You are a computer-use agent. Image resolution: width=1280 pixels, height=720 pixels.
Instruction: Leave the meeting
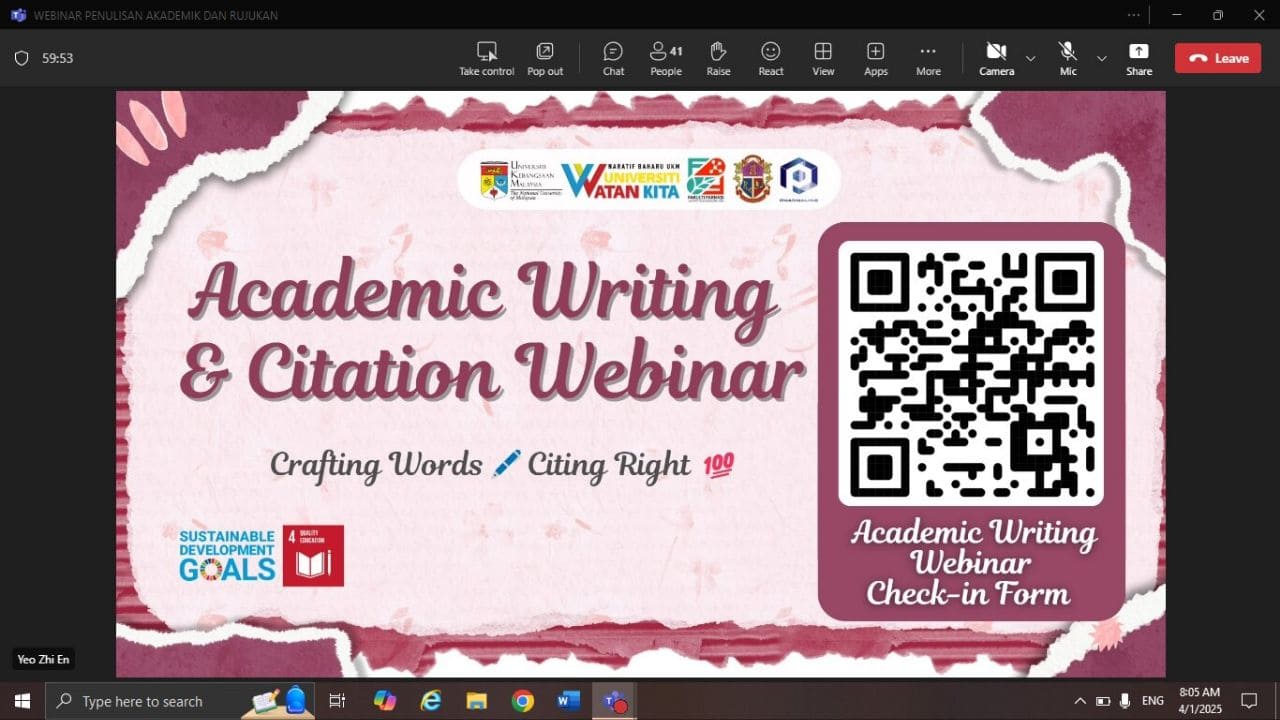click(1217, 58)
